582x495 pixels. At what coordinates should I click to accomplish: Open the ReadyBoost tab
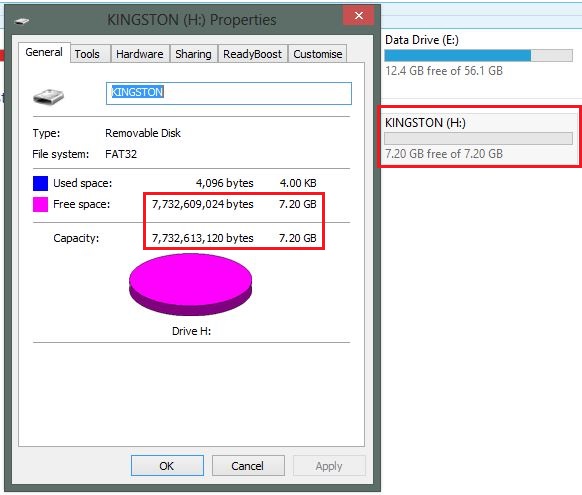click(x=252, y=54)
